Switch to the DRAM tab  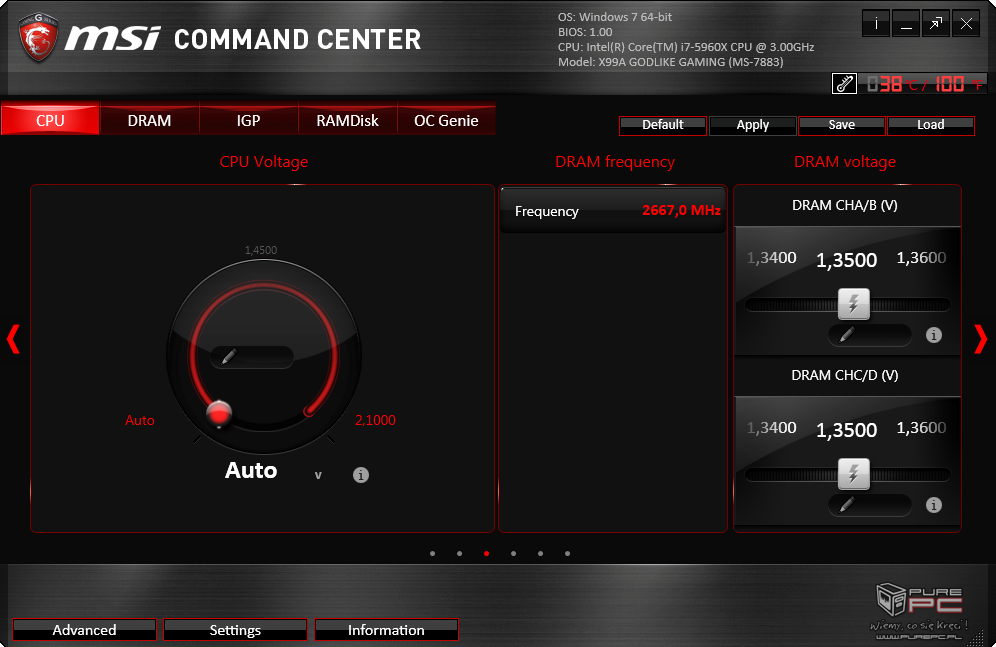click(149, 120)
